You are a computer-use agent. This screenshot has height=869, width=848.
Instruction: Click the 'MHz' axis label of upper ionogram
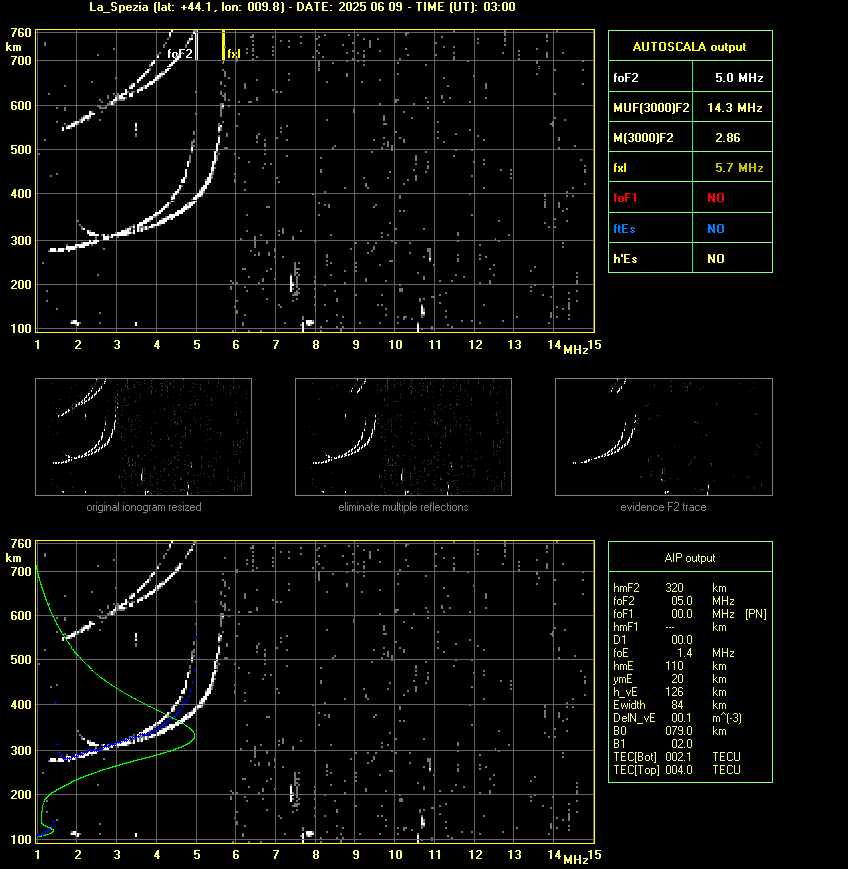(575, 350)
